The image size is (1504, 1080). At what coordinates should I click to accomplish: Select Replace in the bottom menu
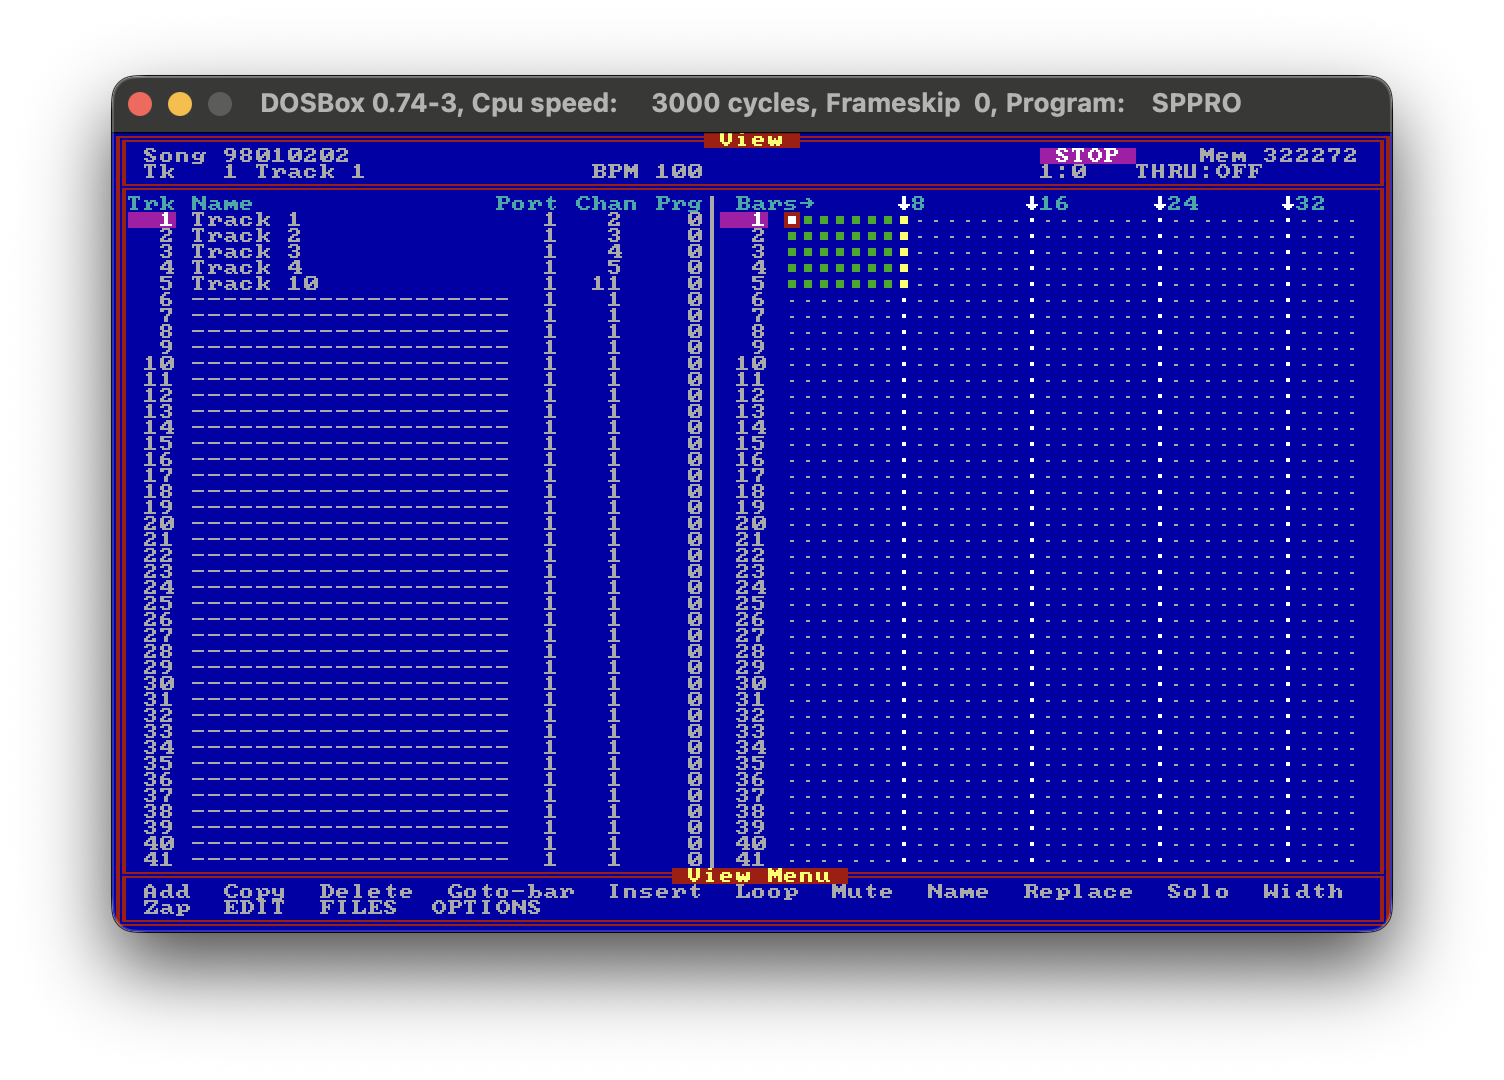click(x=1078, y=891)
